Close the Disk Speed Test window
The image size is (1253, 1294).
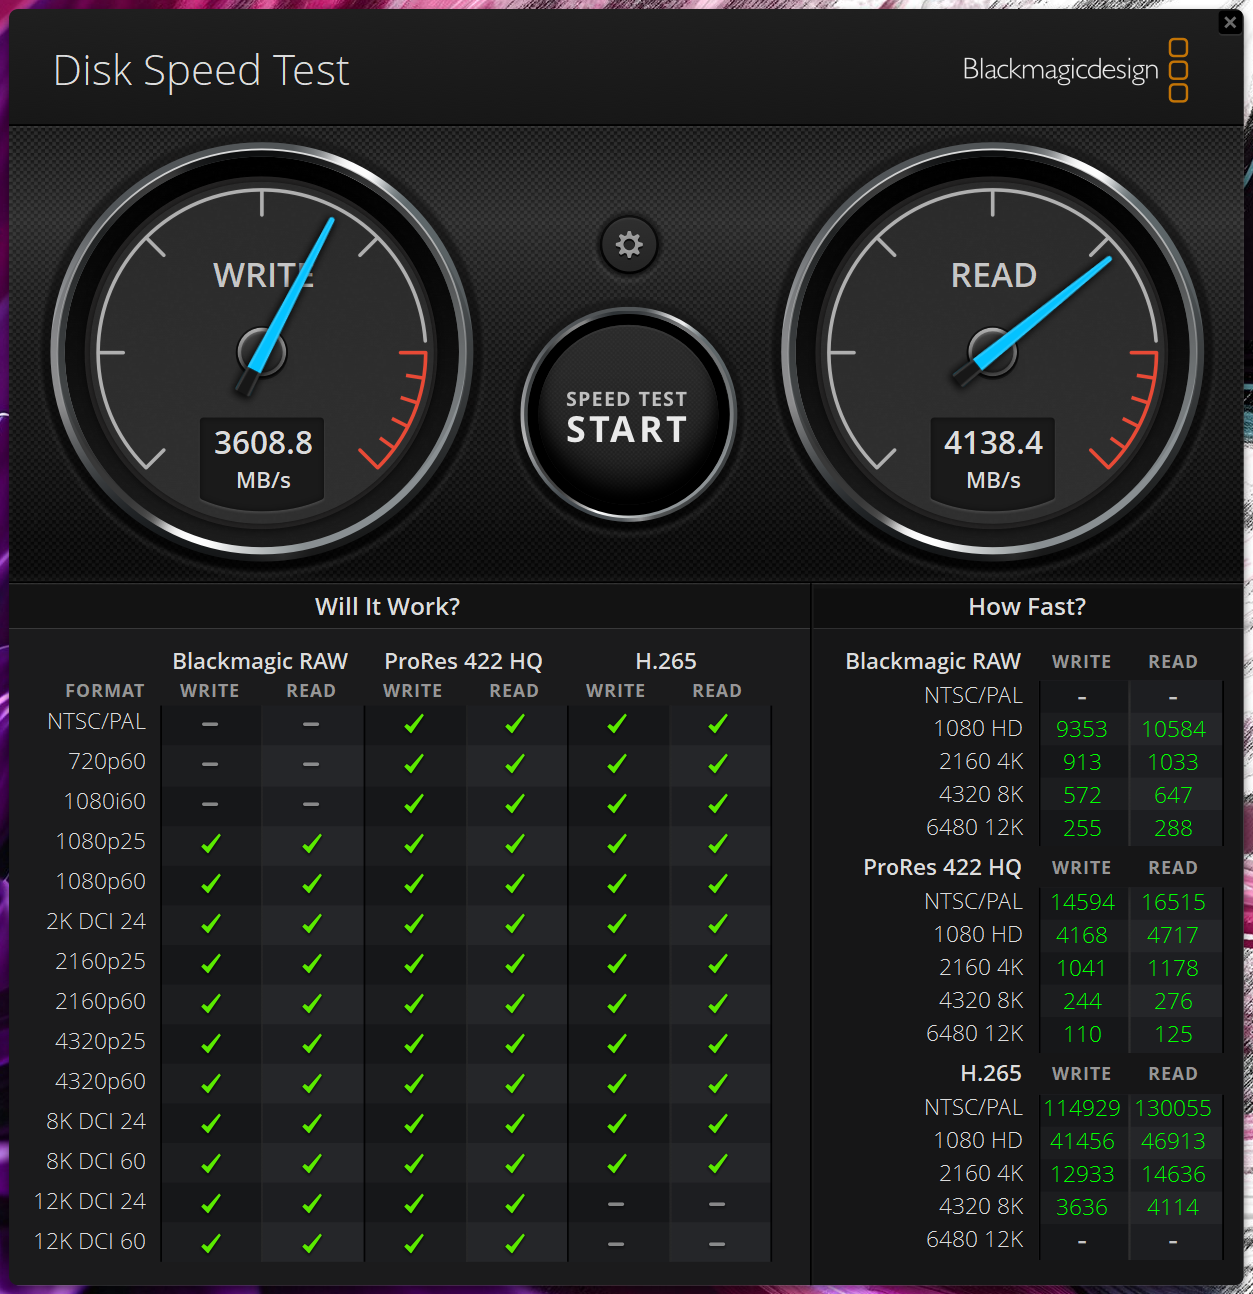[1231, 22]
